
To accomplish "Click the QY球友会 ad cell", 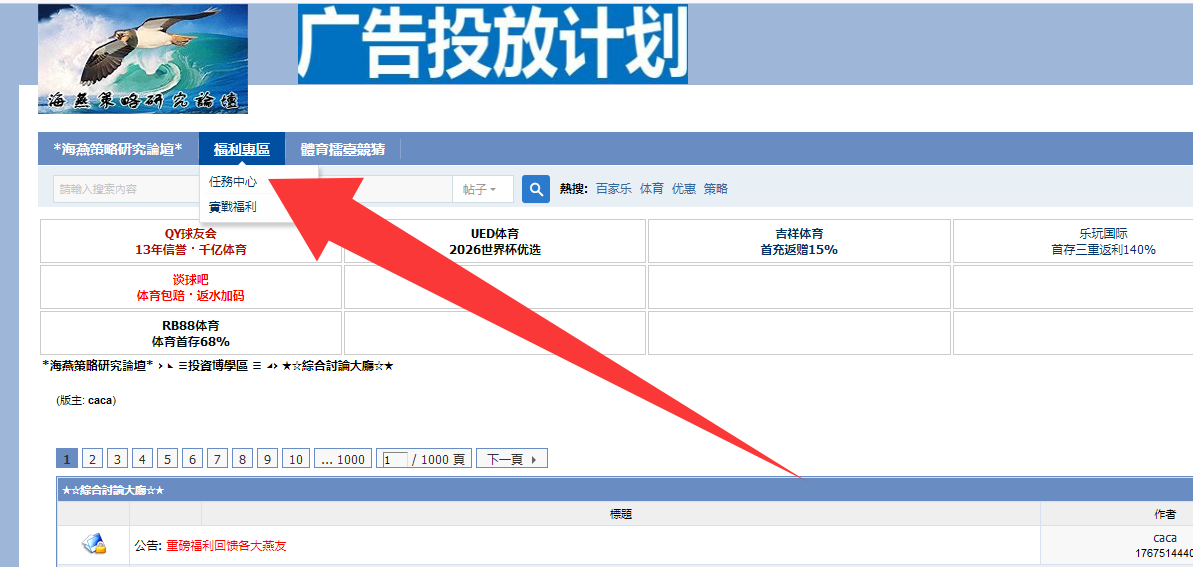I will [190, 241].
